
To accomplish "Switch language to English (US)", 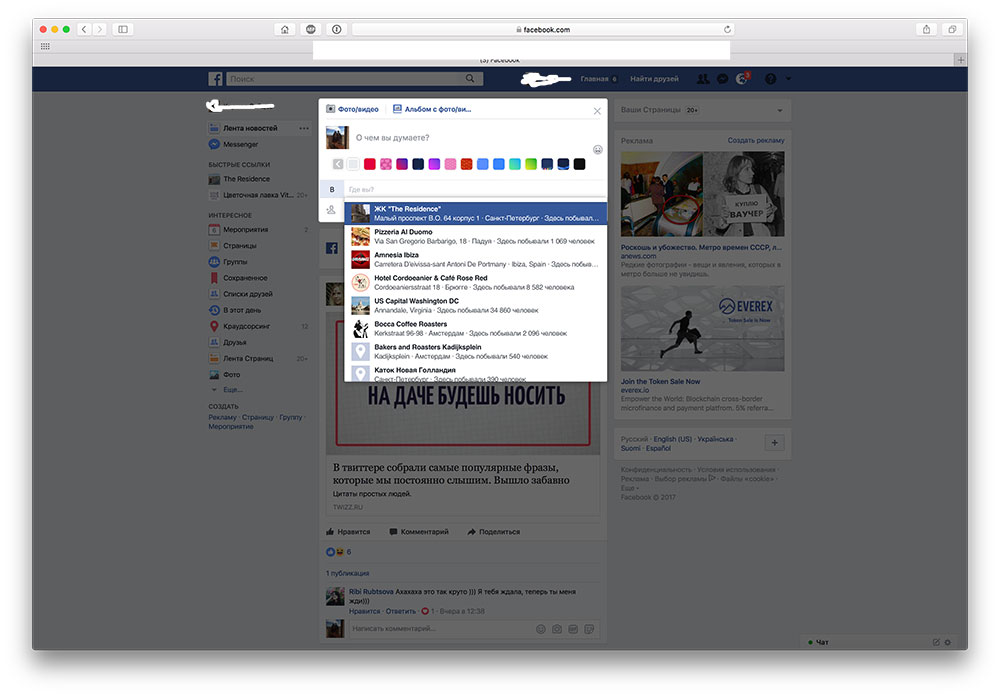I will [x=672, y=439].
